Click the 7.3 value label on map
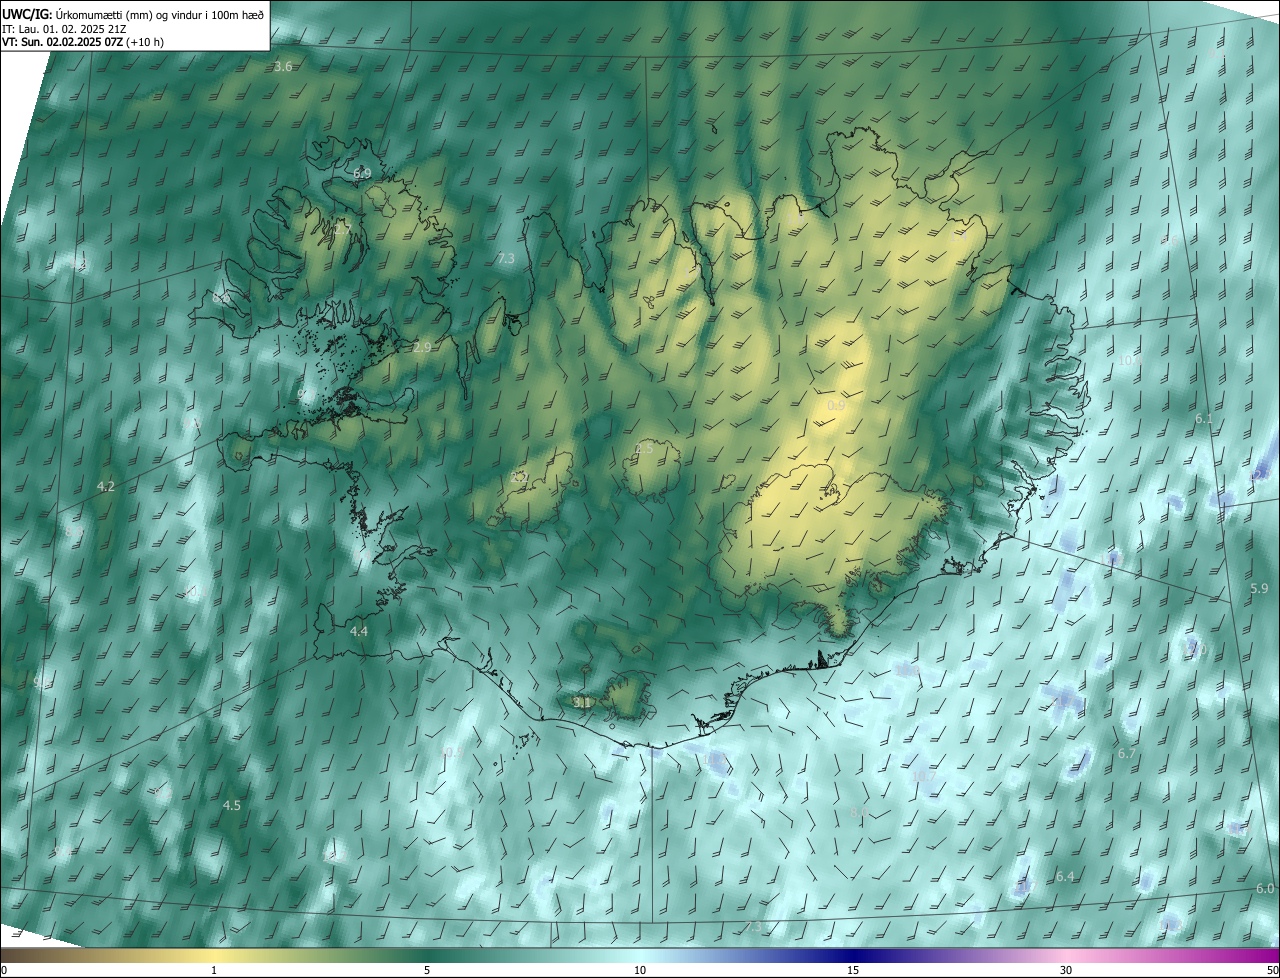1280x978 pixels. coord(506,258)
